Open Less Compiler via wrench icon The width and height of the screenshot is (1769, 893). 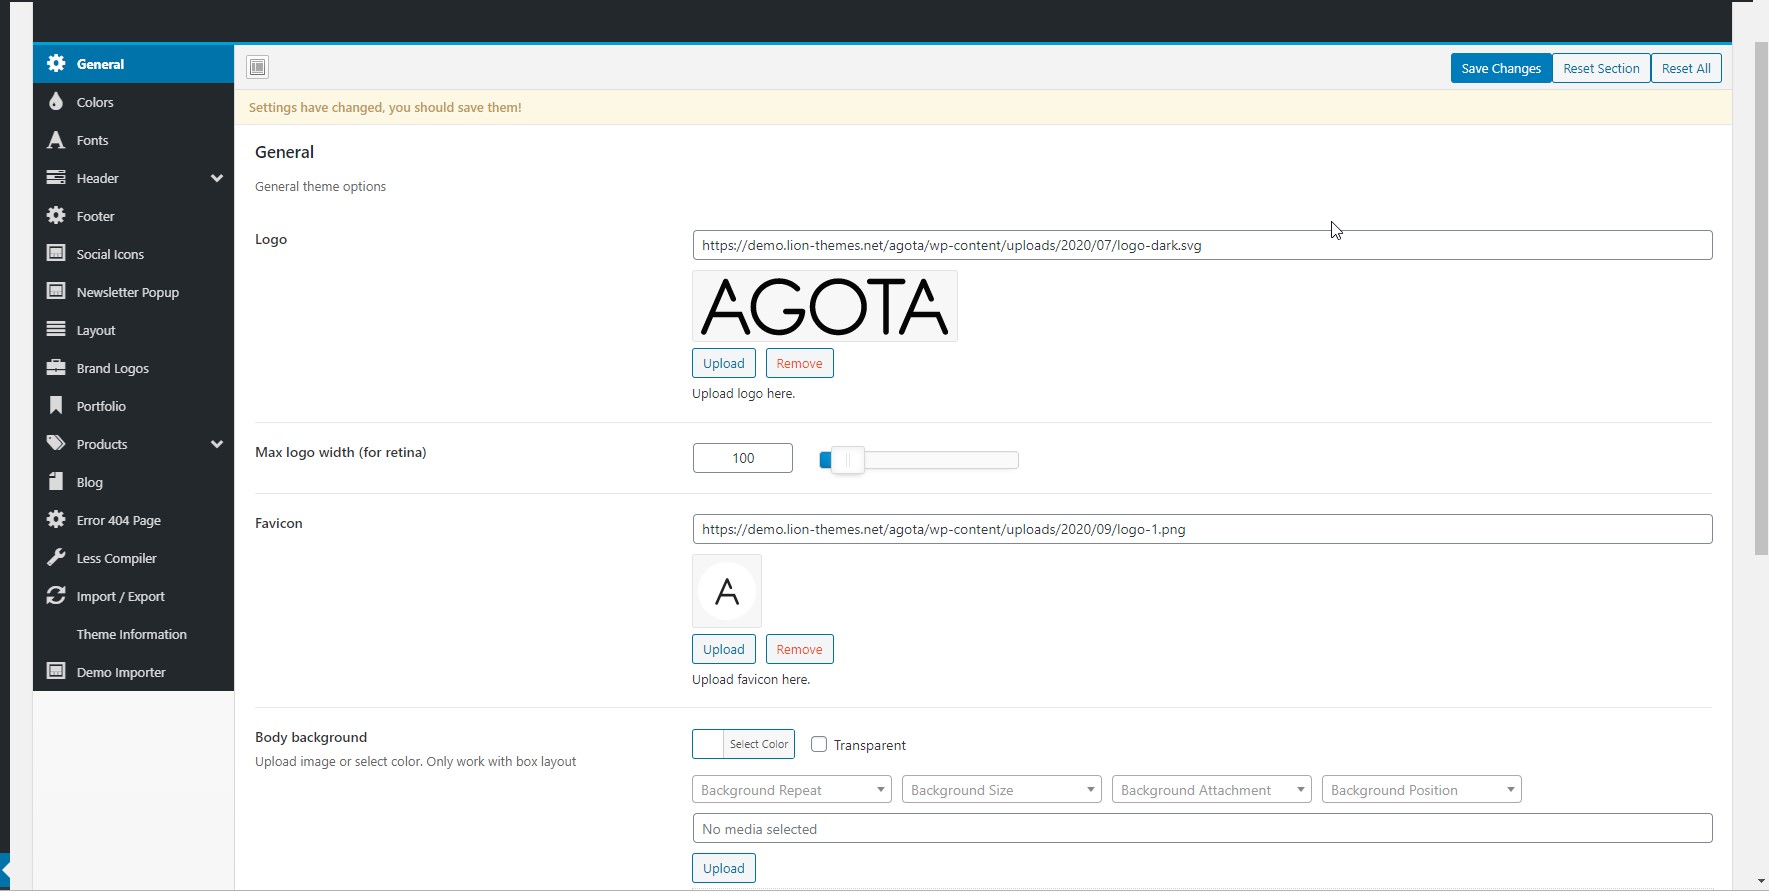tap(56, 558)
